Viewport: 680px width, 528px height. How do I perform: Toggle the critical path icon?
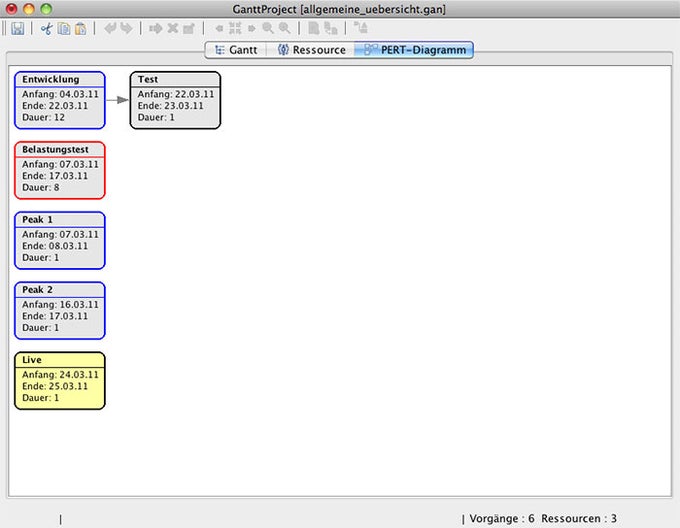coord(360,28)
